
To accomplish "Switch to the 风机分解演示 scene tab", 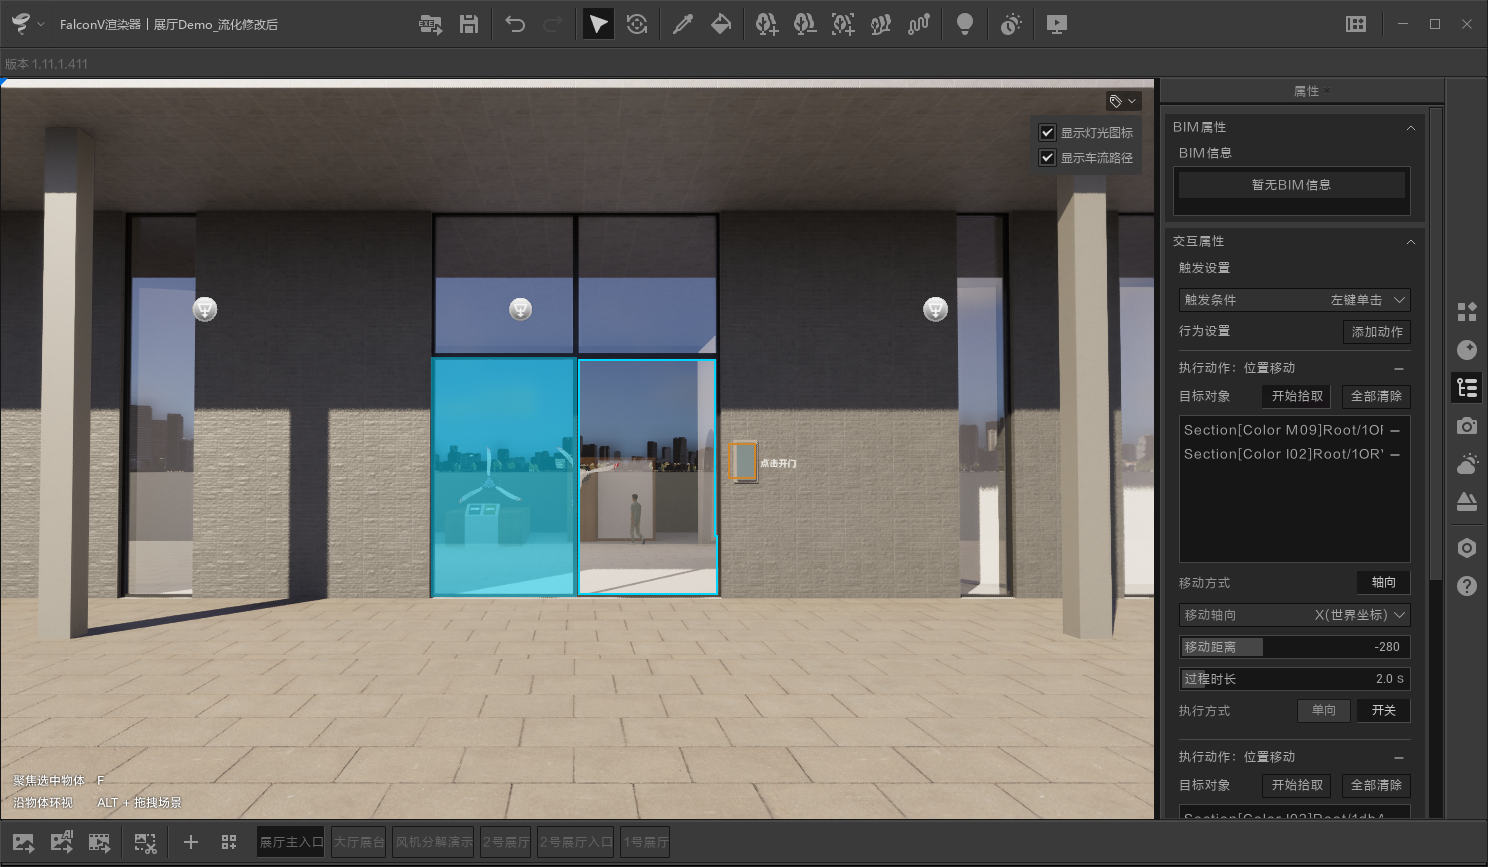I will point(434,842).
